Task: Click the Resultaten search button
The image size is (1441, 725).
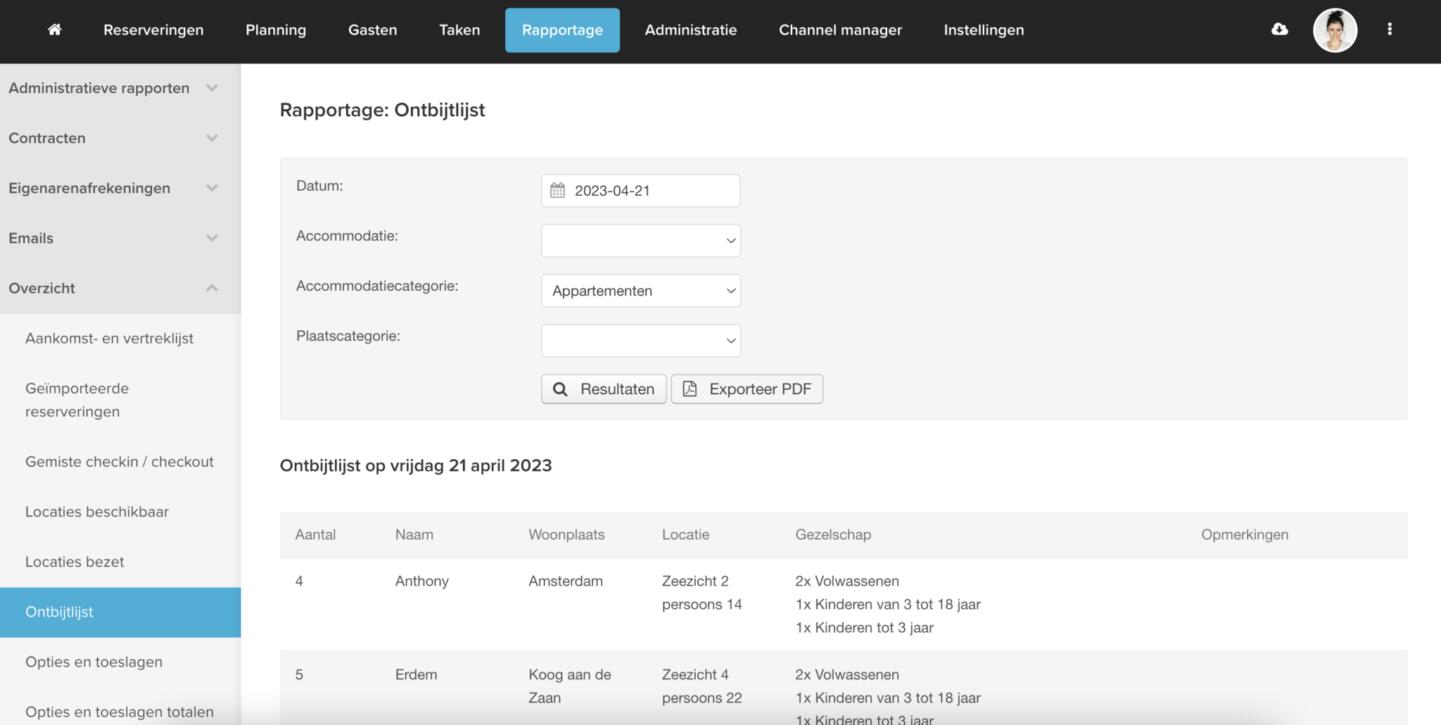Action: coord(604,389)
